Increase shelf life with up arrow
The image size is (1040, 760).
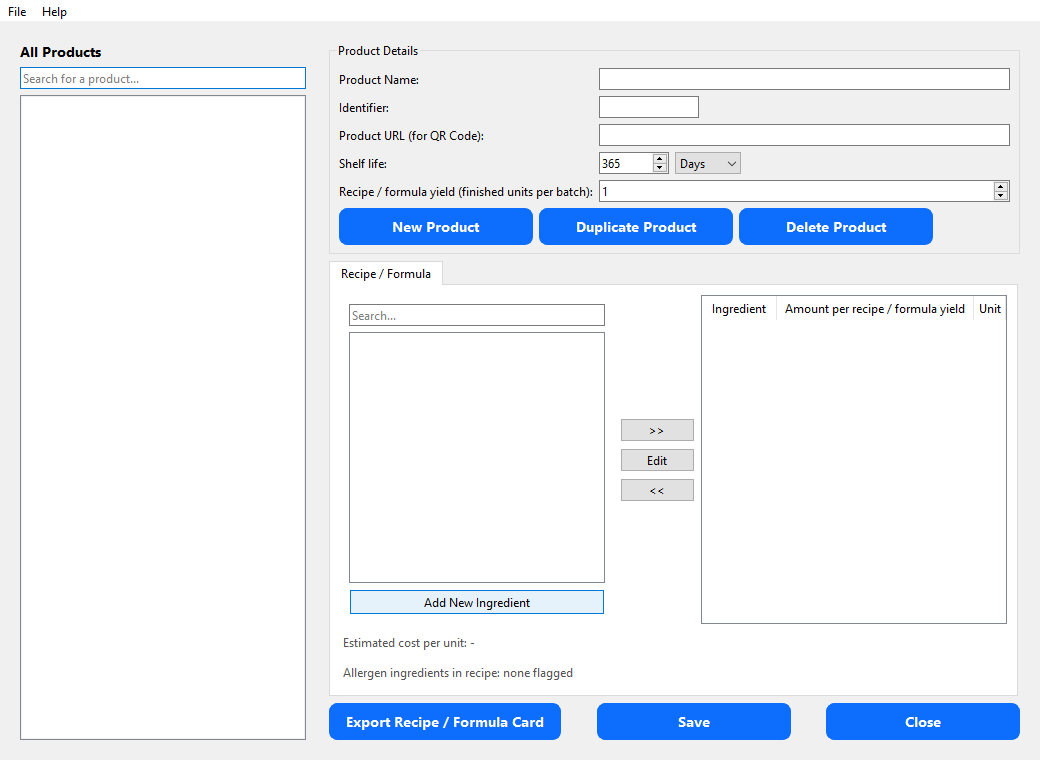tap(659, 158)
